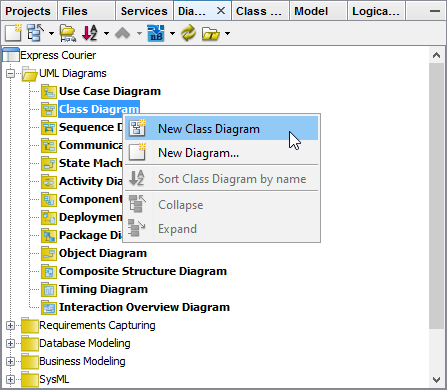The height and width of the screenshot is (390, 447).
Task: Click the gray Move Up arrow icon
Action: tap(123, 33)
